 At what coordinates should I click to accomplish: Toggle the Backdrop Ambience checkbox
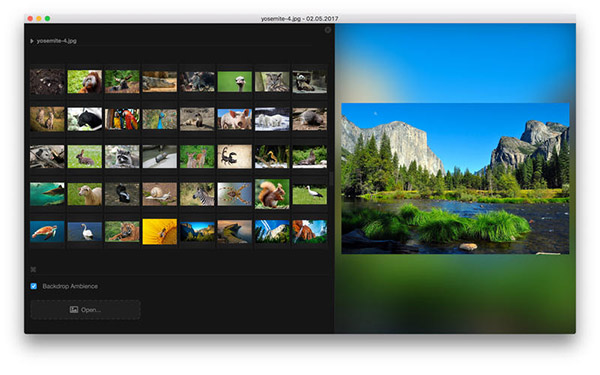(34, 286)
